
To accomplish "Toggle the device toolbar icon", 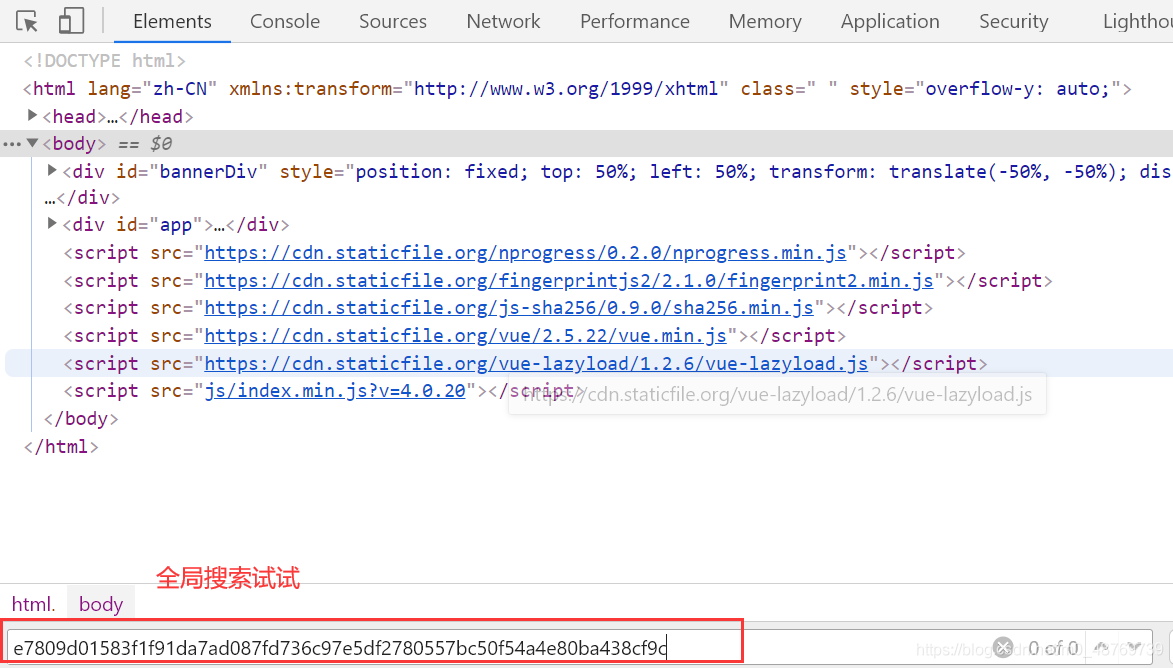I will coord(71,21).
